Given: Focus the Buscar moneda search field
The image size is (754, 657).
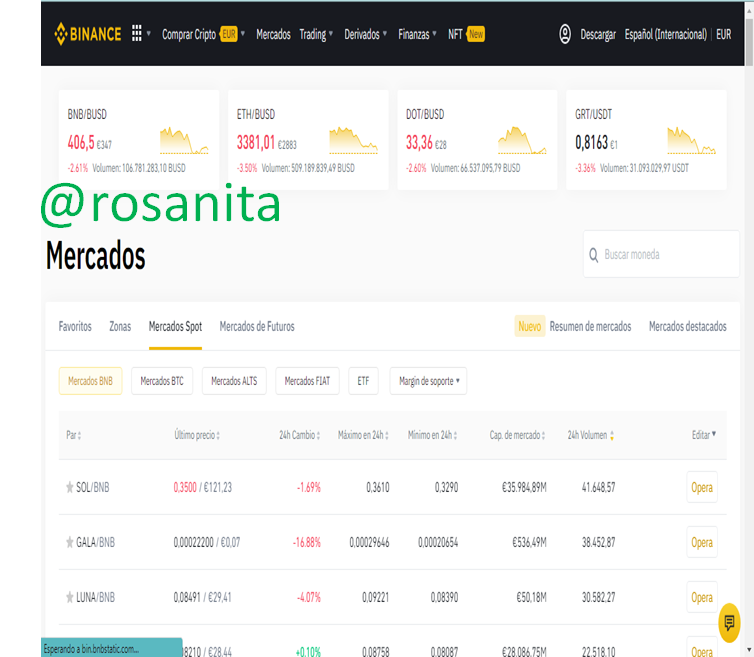Looking at the screenshot, I should pyautogui.click(x=662, y=254).
